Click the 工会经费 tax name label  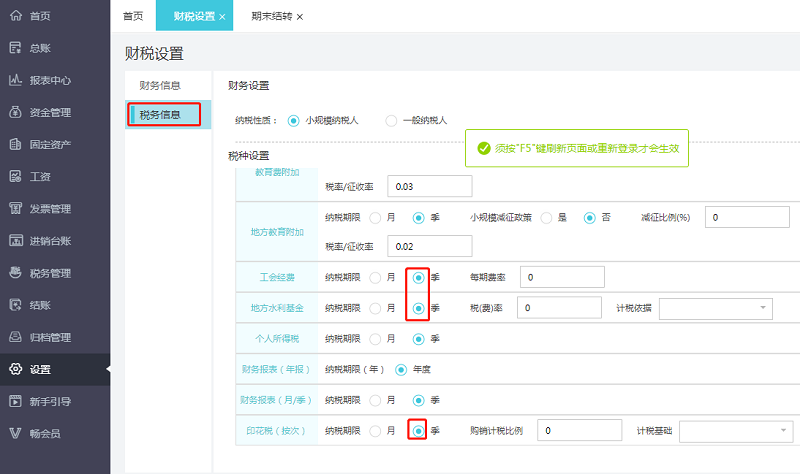click(277, 278)
